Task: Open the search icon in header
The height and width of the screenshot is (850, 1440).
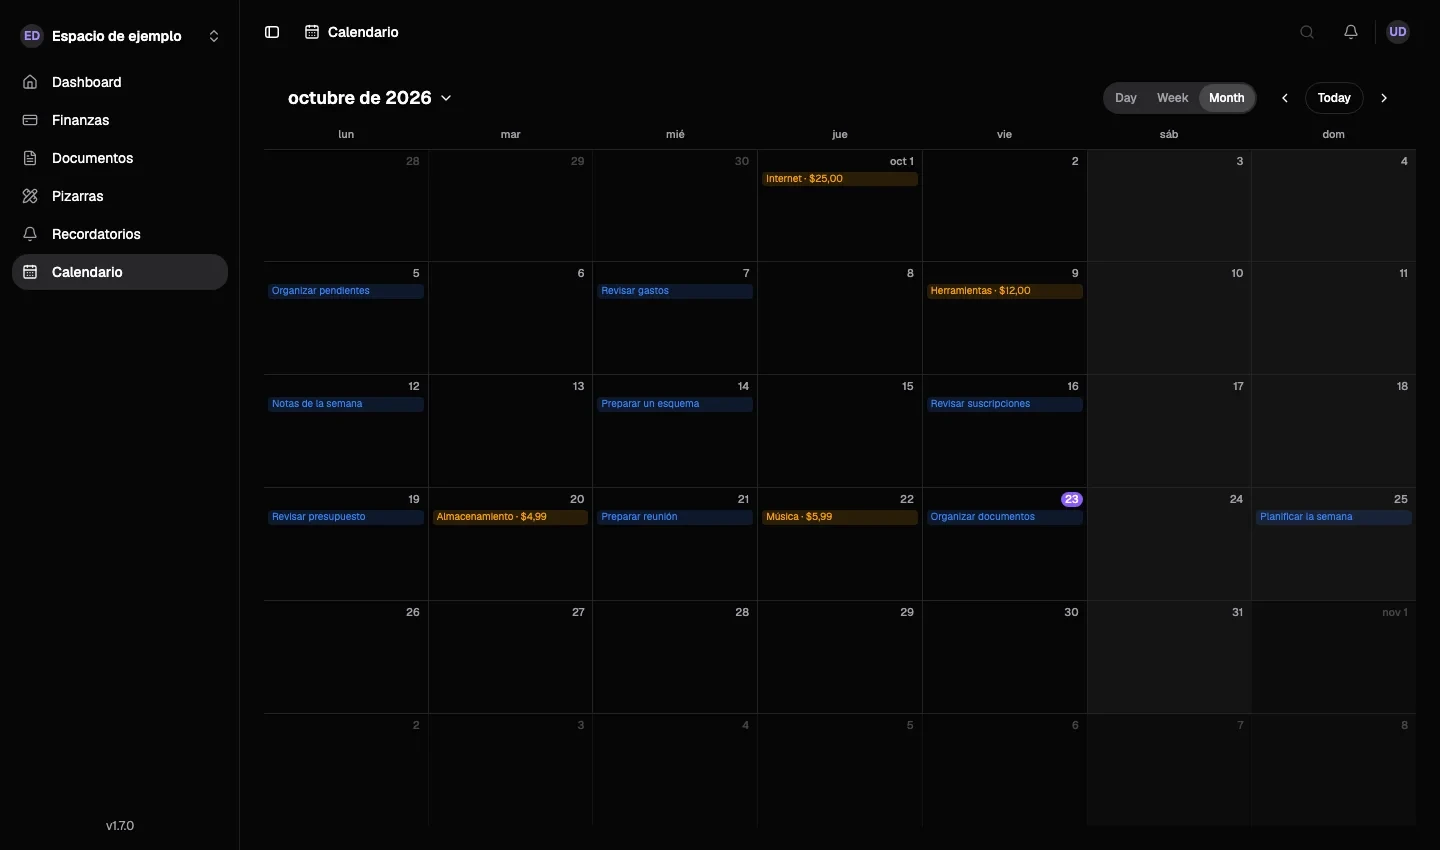Action: pyautogui.click(x=1307, y=32)
